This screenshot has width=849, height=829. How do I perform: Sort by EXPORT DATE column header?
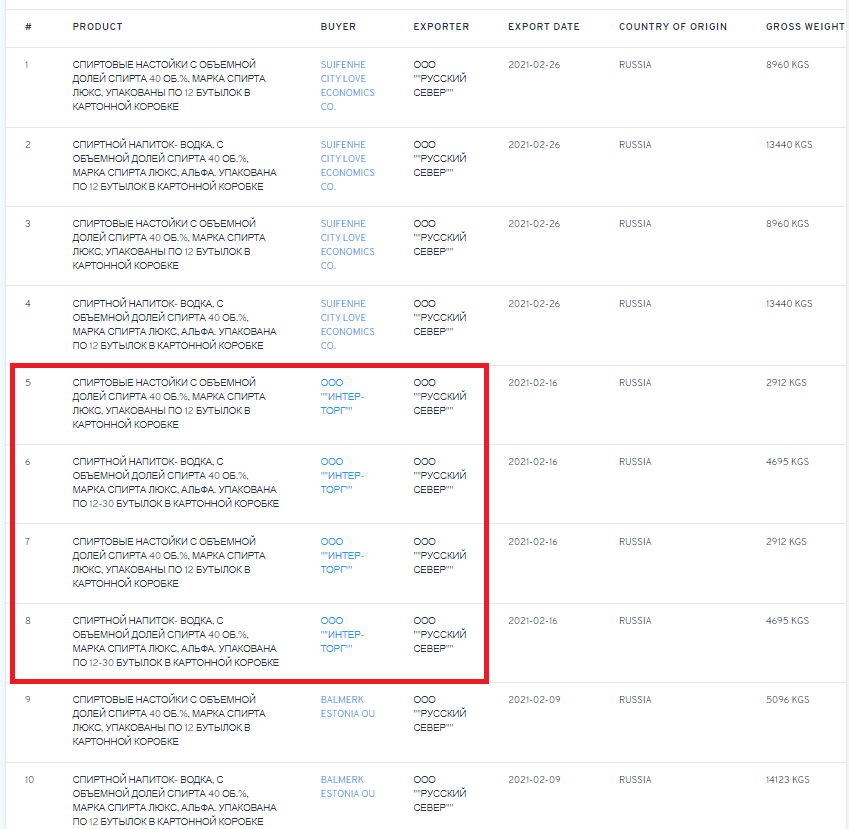tap(543, 26)
